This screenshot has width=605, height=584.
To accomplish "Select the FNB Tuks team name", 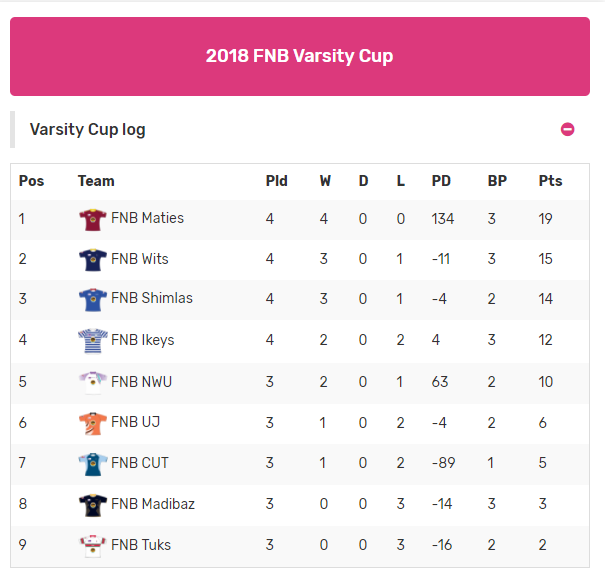I will pyautogui.click(x=141, y=545).
